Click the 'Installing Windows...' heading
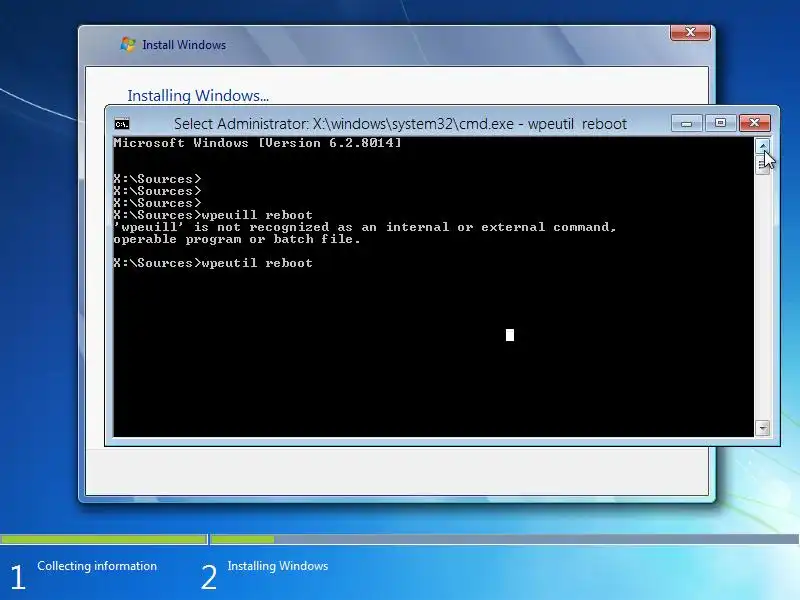This screenshot has height=600, width=800. pyautogui.click(x=198, y=95)
